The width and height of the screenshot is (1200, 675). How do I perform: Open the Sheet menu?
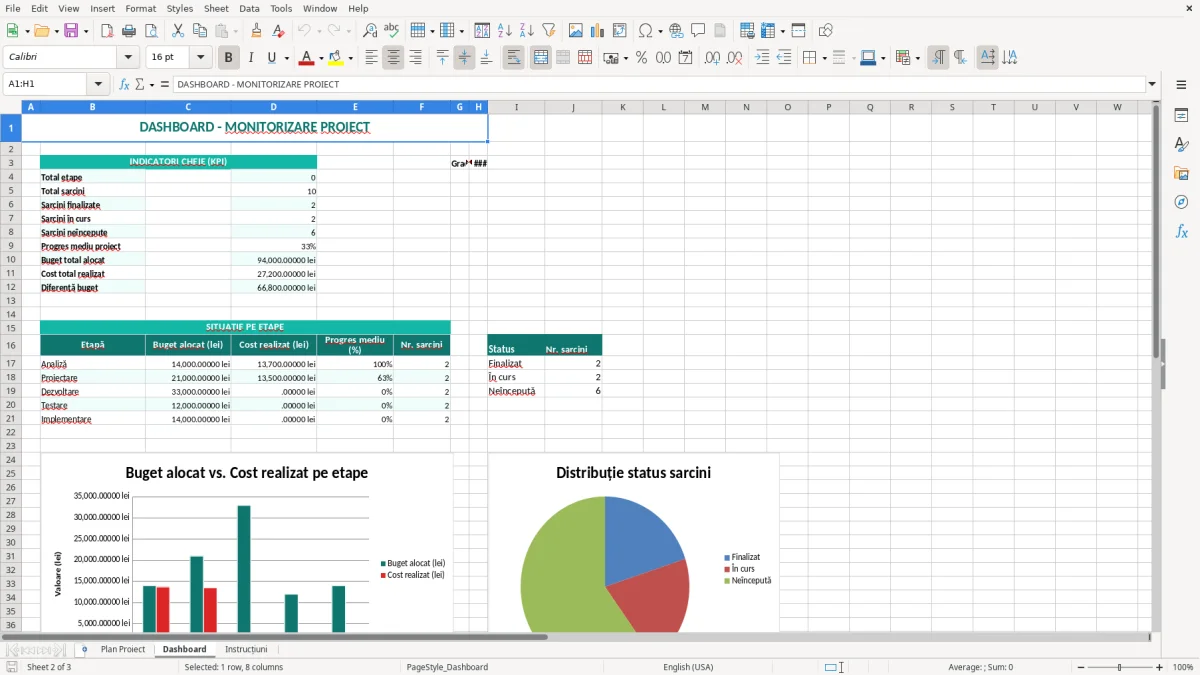point(216,8)
